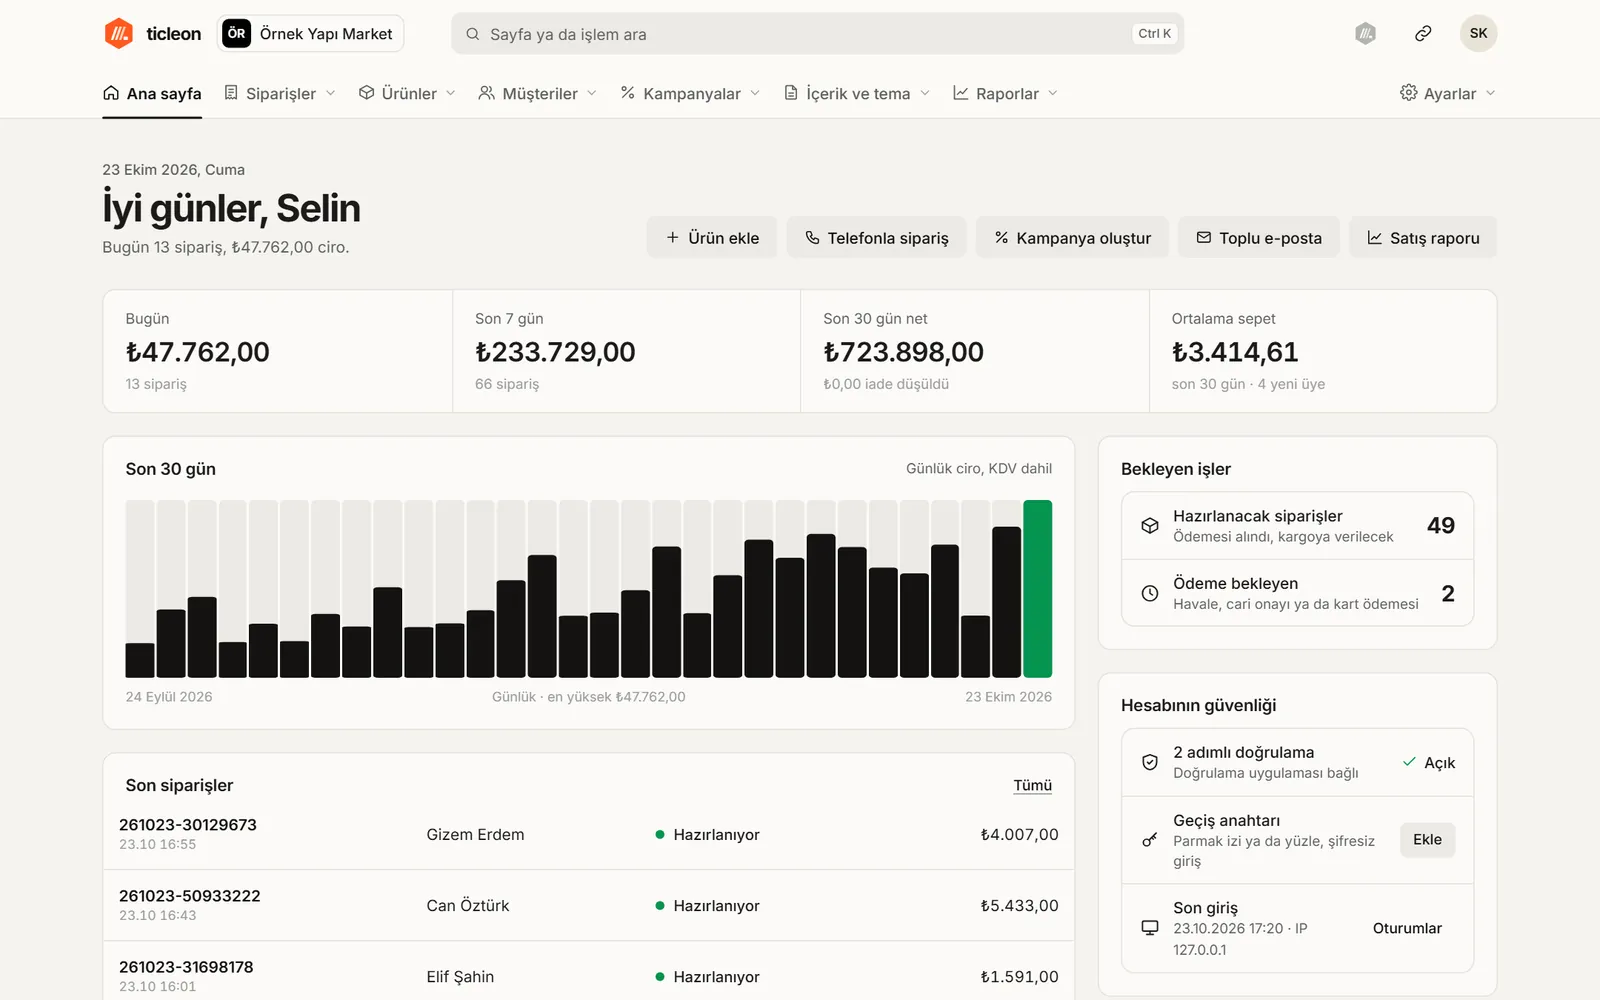
Task: Click the link chain icon in header
Action: [x=1423, y=34]
